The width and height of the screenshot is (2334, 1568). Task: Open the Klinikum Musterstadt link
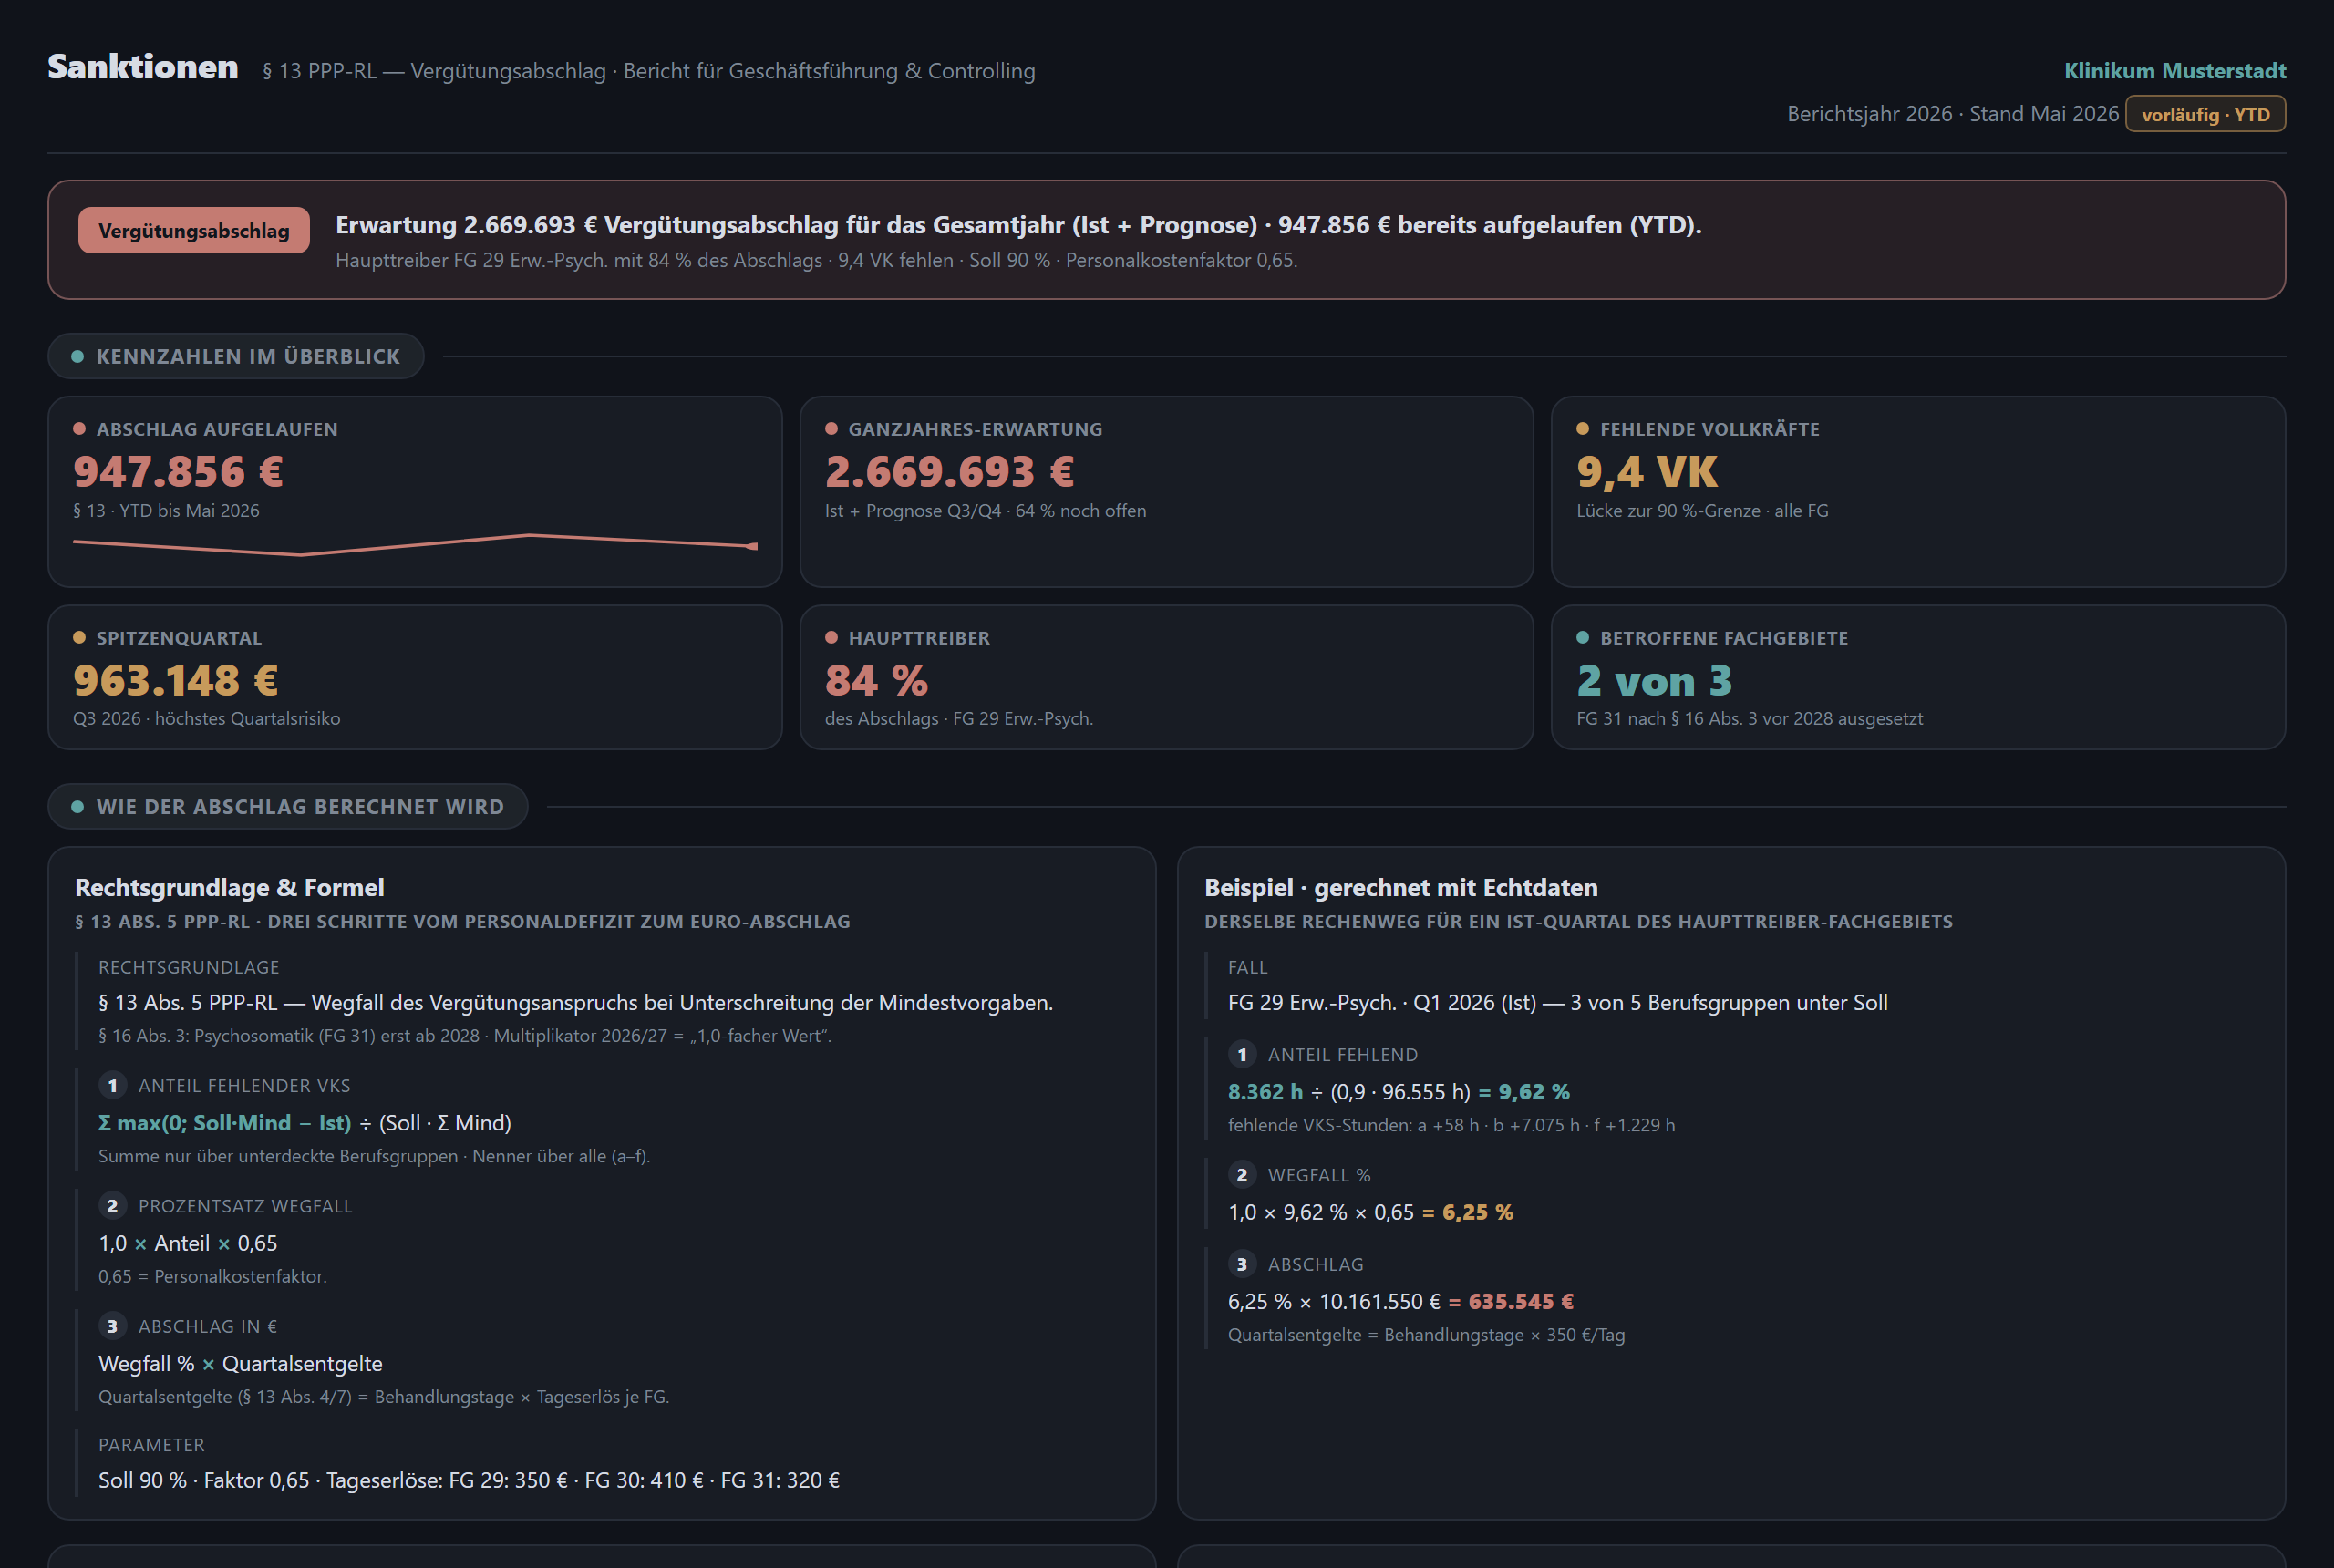2175,71
